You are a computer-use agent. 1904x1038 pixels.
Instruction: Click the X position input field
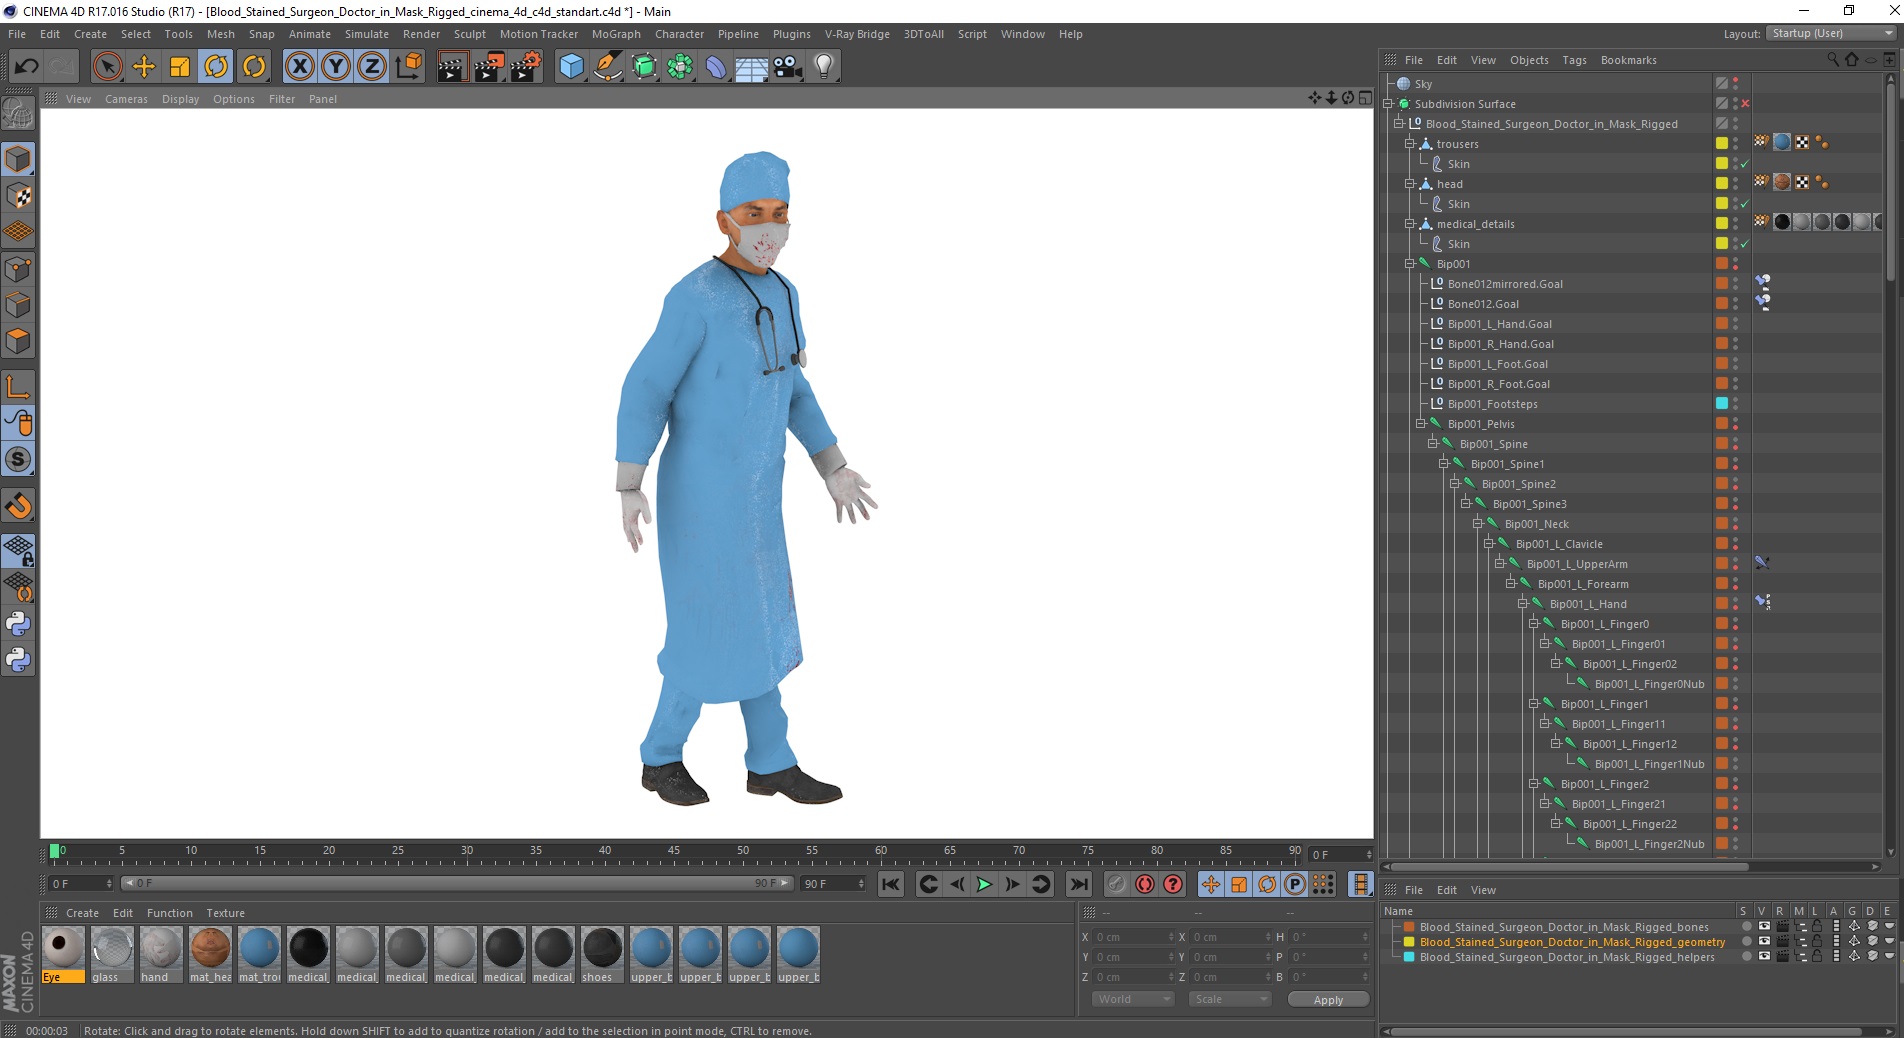click(x=1134, y=937)
